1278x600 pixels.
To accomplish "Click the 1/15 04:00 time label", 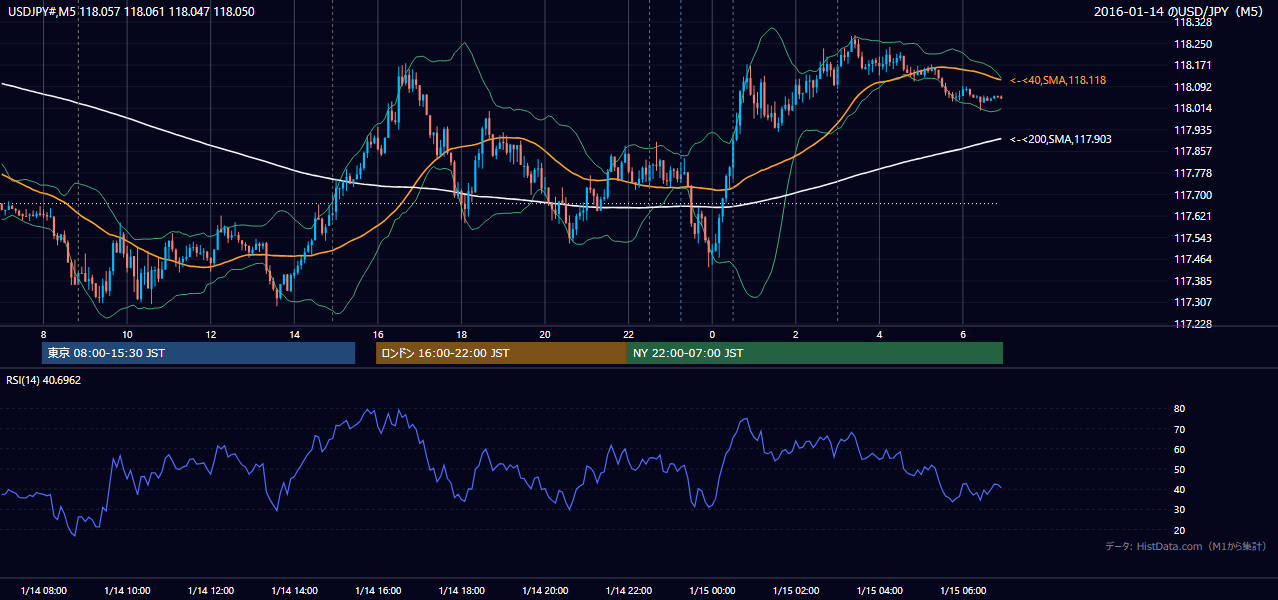I will pyautogui.click(x=879, y=591).
